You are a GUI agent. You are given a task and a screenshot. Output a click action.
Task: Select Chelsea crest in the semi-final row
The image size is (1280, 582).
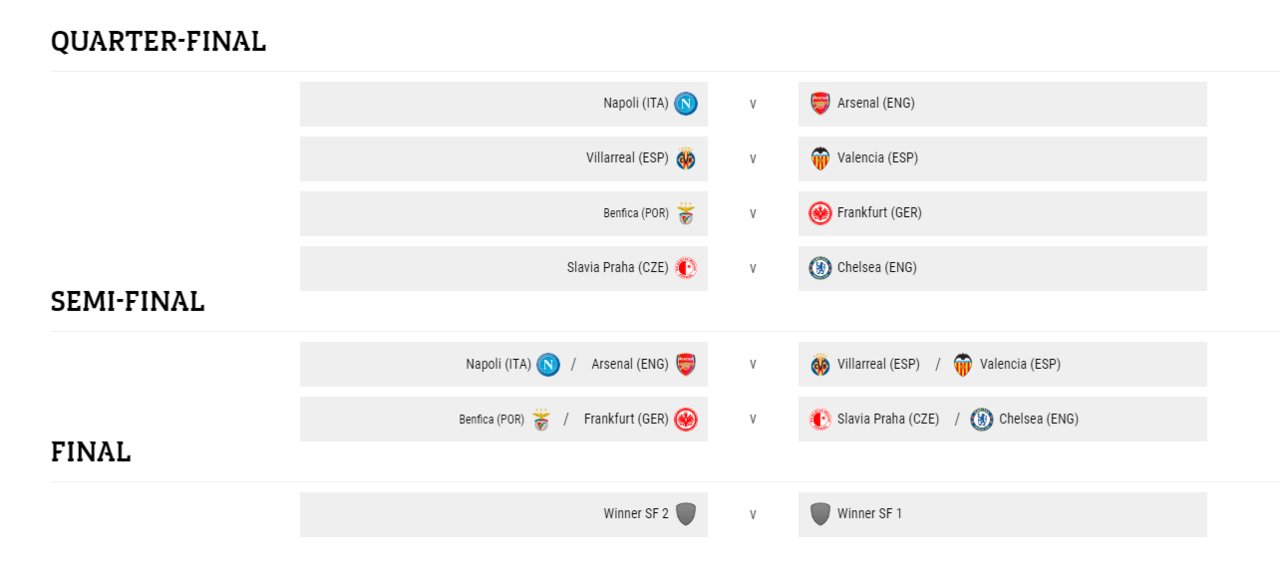click(x=982, y=419)
